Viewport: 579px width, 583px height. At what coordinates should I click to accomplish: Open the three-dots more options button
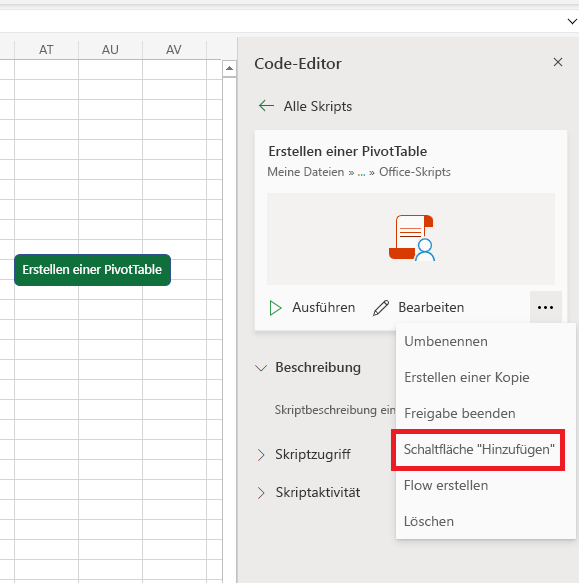pyautogui.click(x=546, y=307)
